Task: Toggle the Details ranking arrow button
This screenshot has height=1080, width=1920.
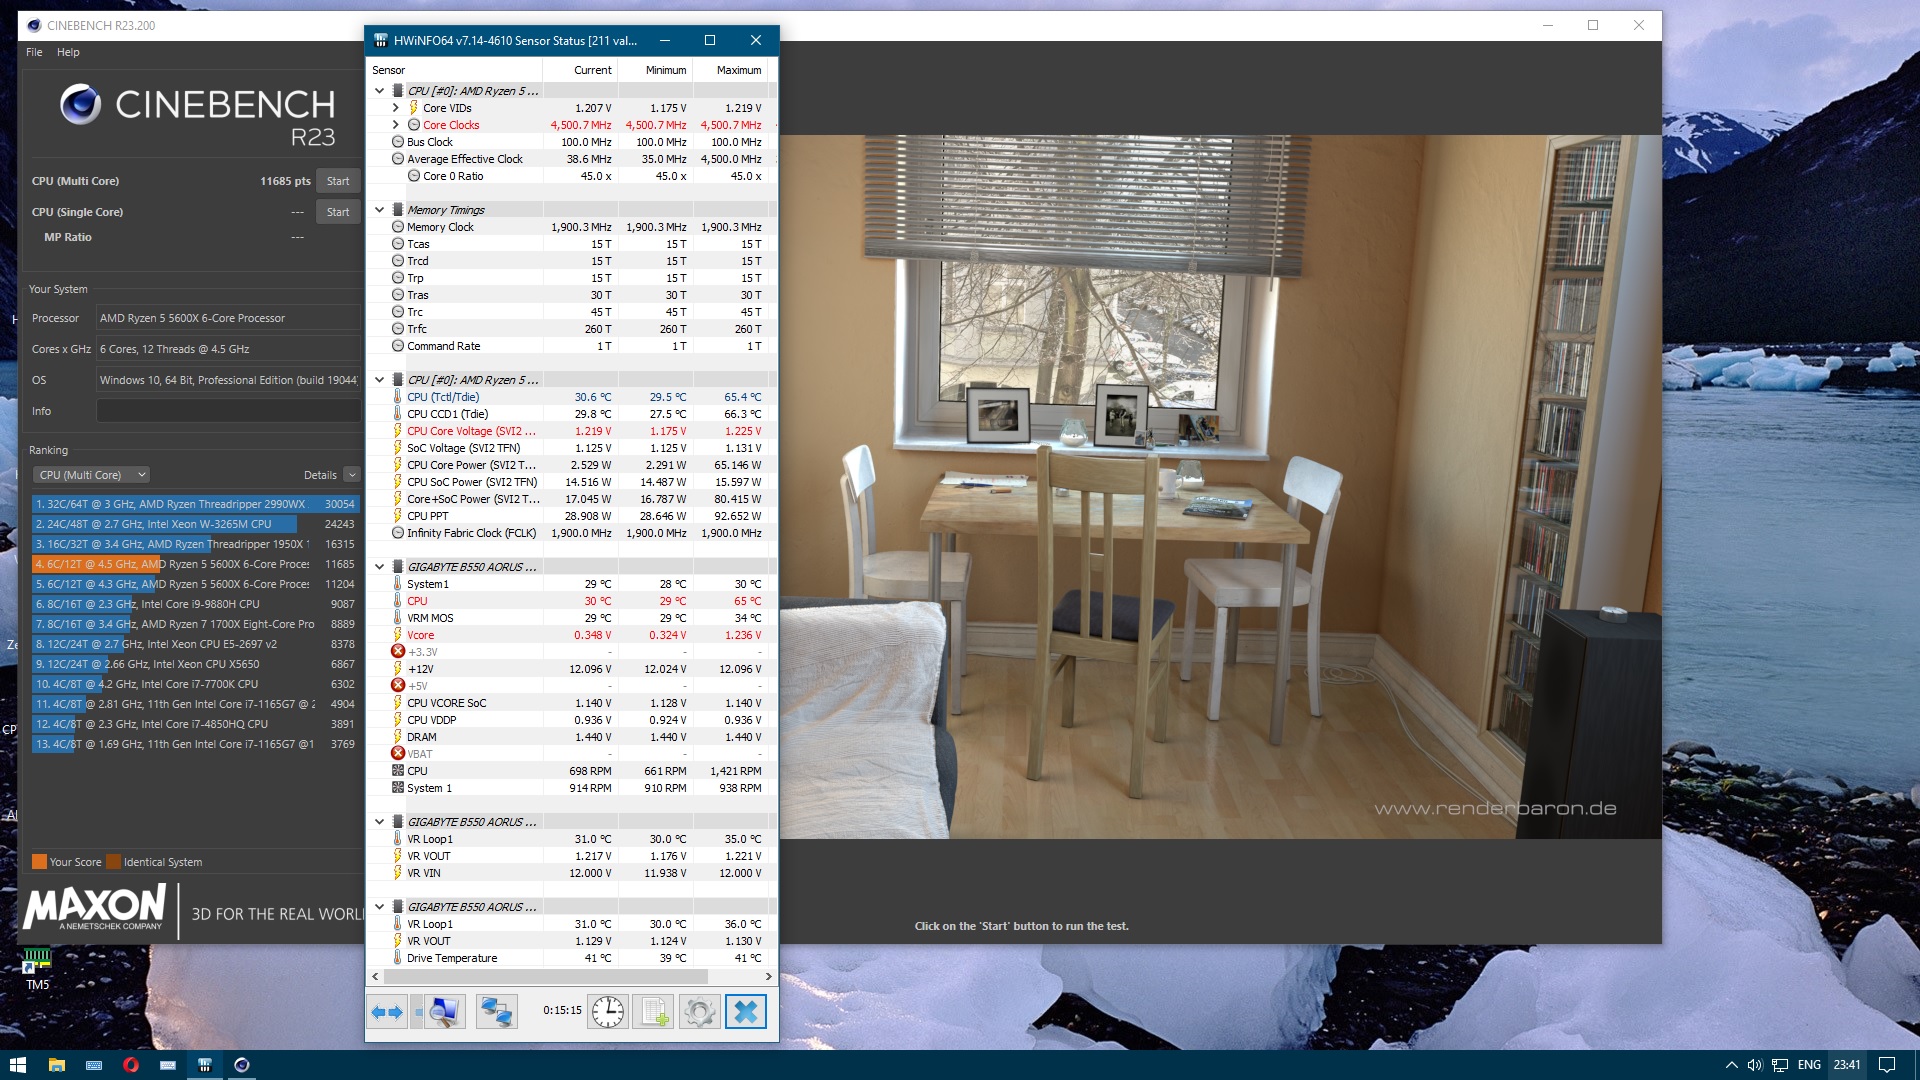Action: [352, 475]
